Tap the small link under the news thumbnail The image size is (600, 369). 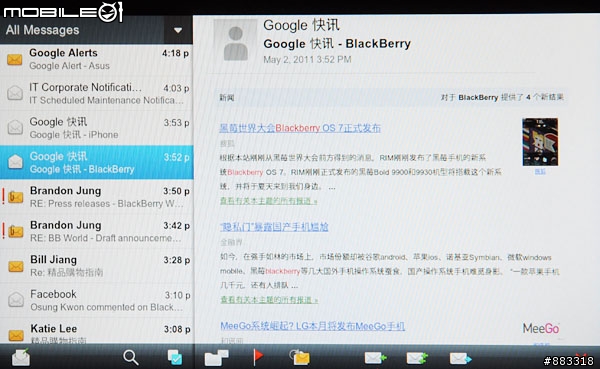[540, 172]
